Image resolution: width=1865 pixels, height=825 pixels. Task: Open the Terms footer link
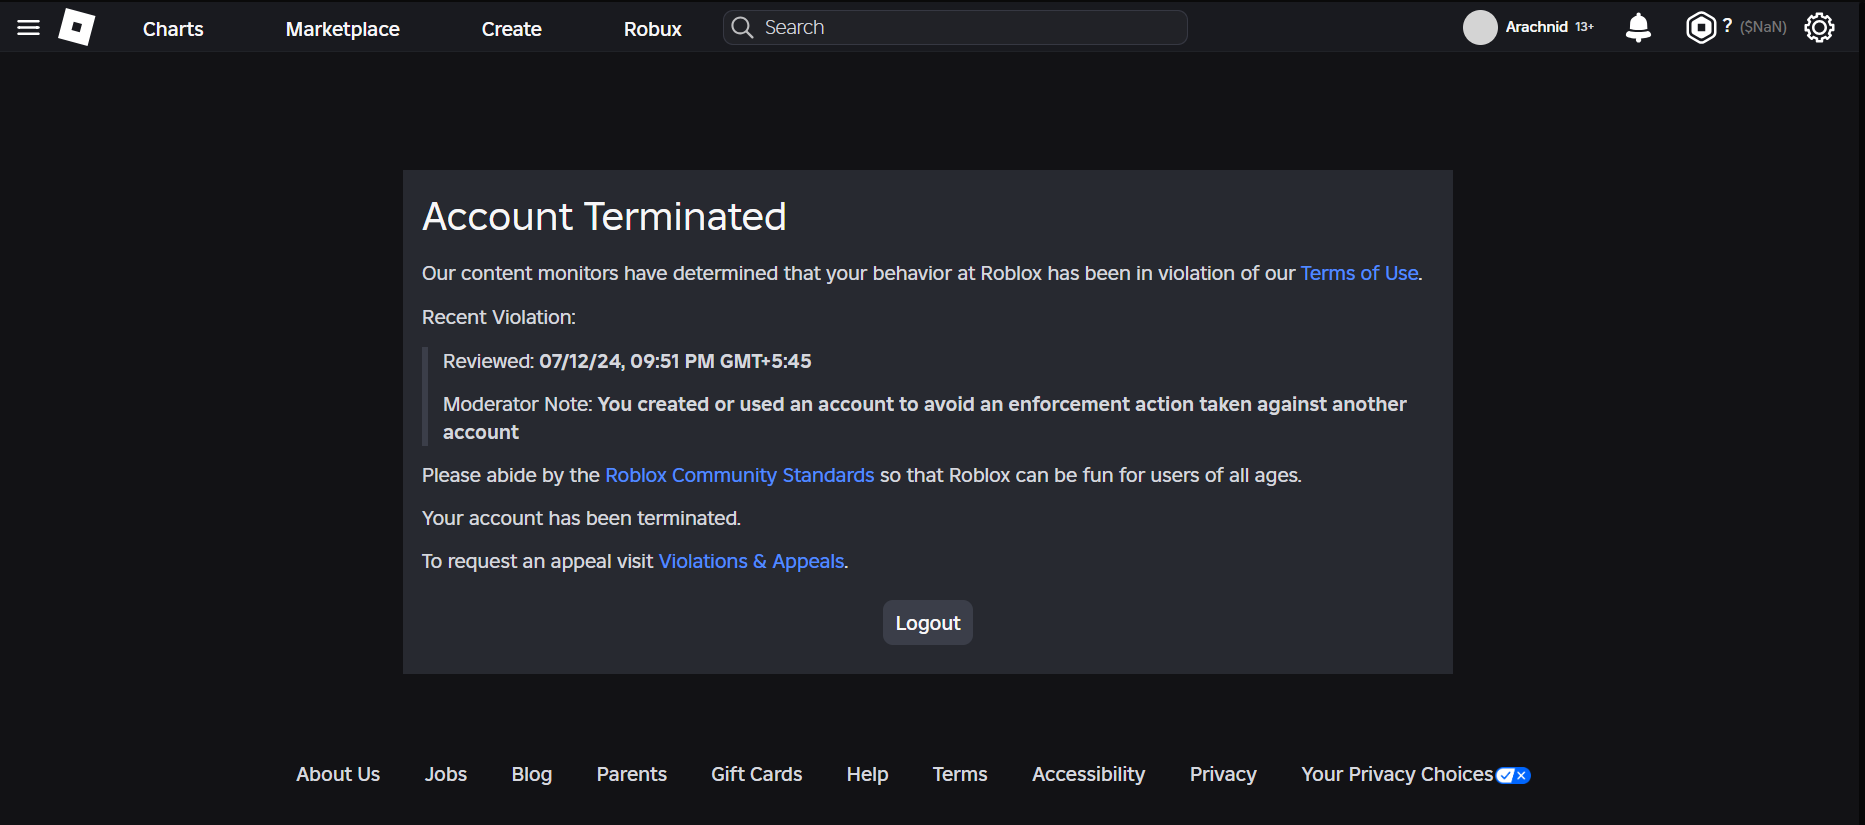click(x=960, y=774)
